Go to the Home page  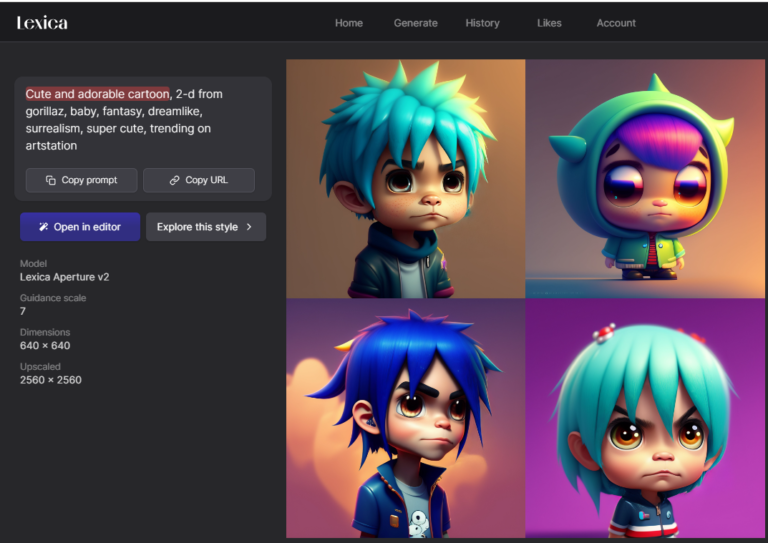pos(348,23)
